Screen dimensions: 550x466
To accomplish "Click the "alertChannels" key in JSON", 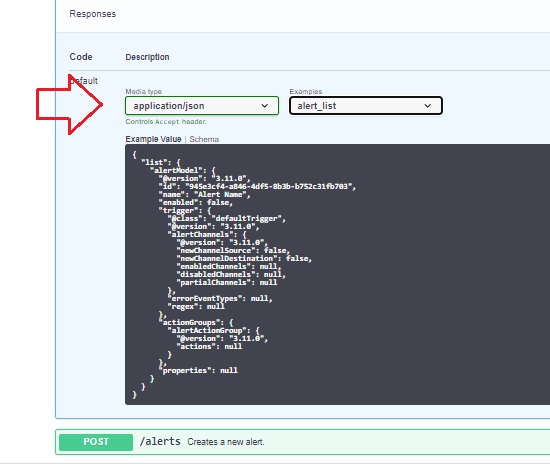I will [x=203, y=235].
